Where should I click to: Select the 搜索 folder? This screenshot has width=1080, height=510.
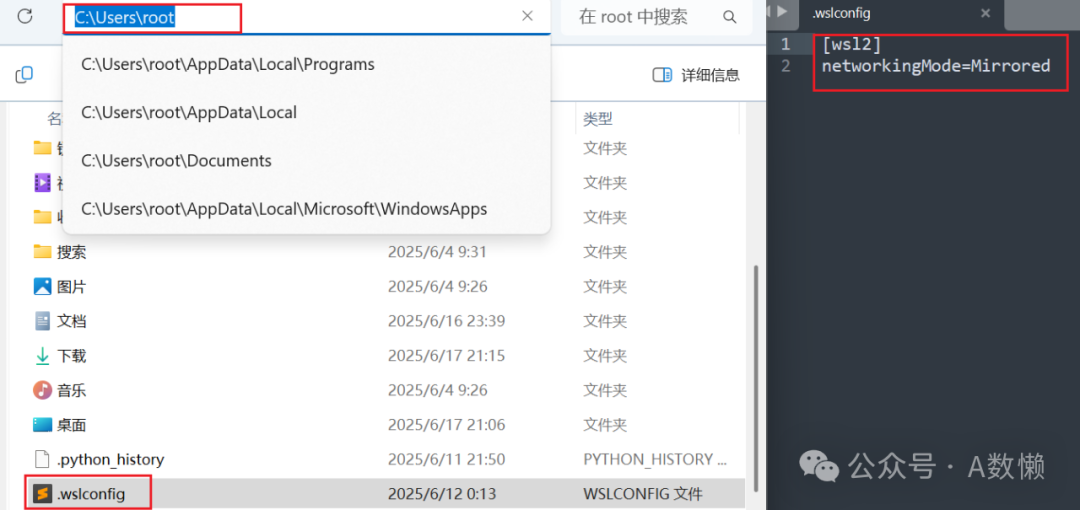coord(72,252)
